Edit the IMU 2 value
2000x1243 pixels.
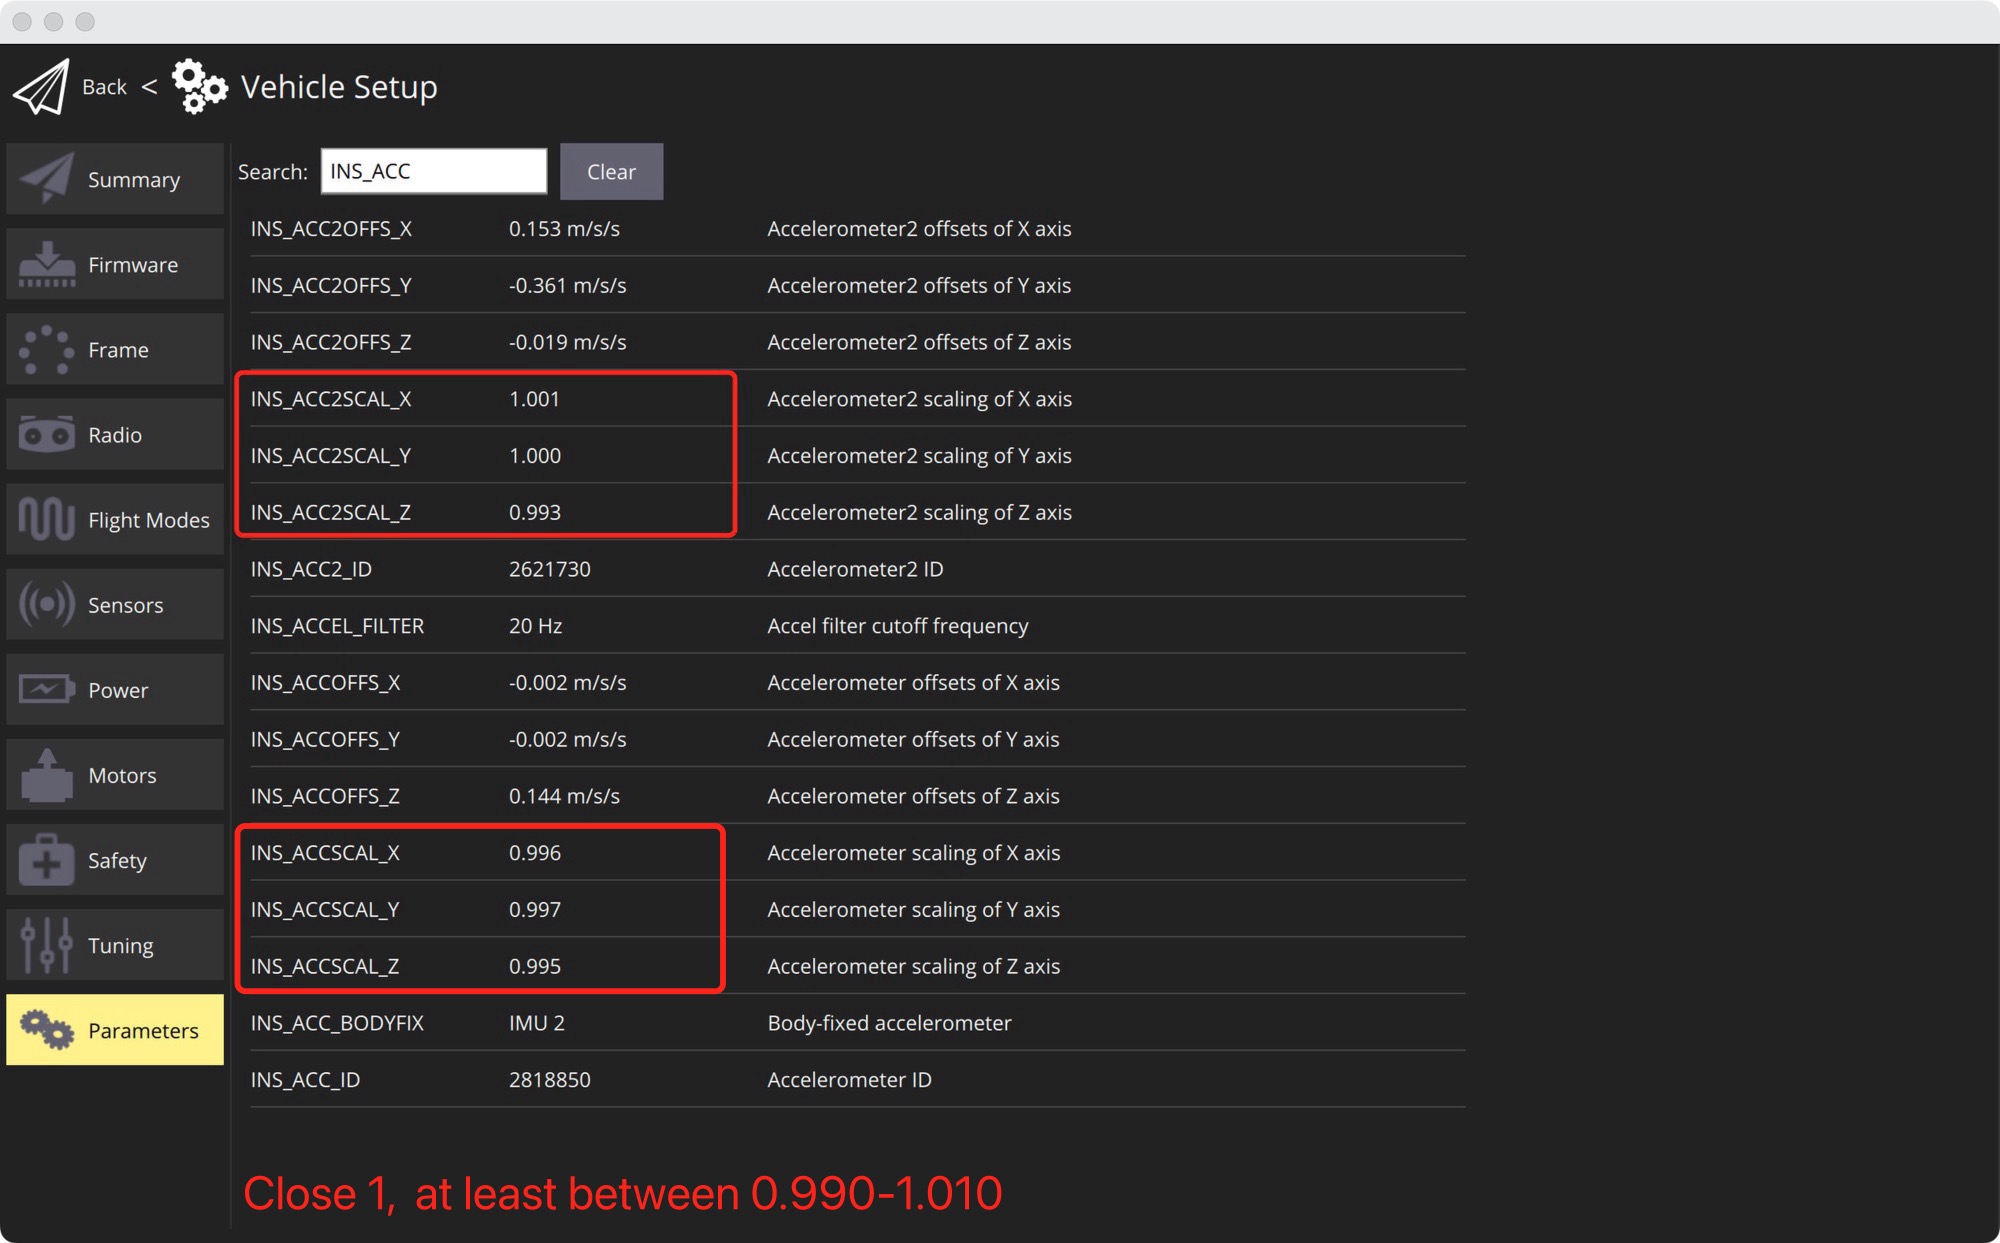(x=537, y=1023)
